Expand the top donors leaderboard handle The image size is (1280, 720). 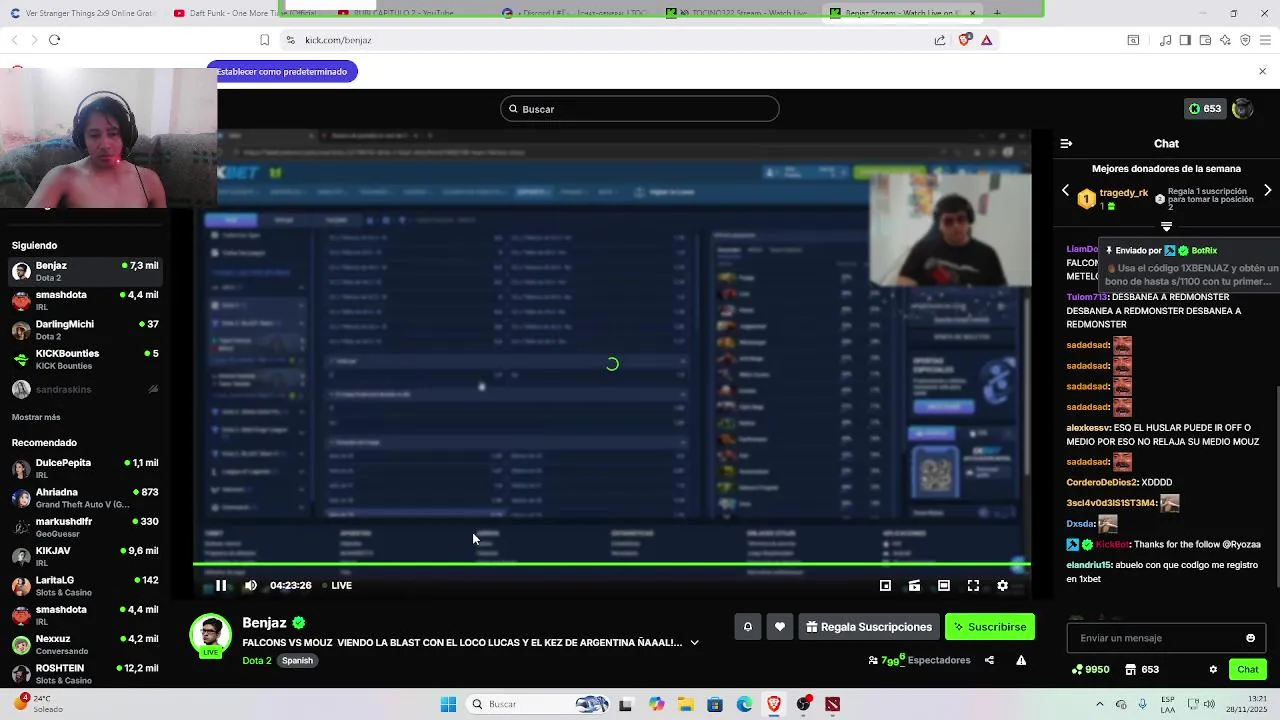coord(1166,227)
